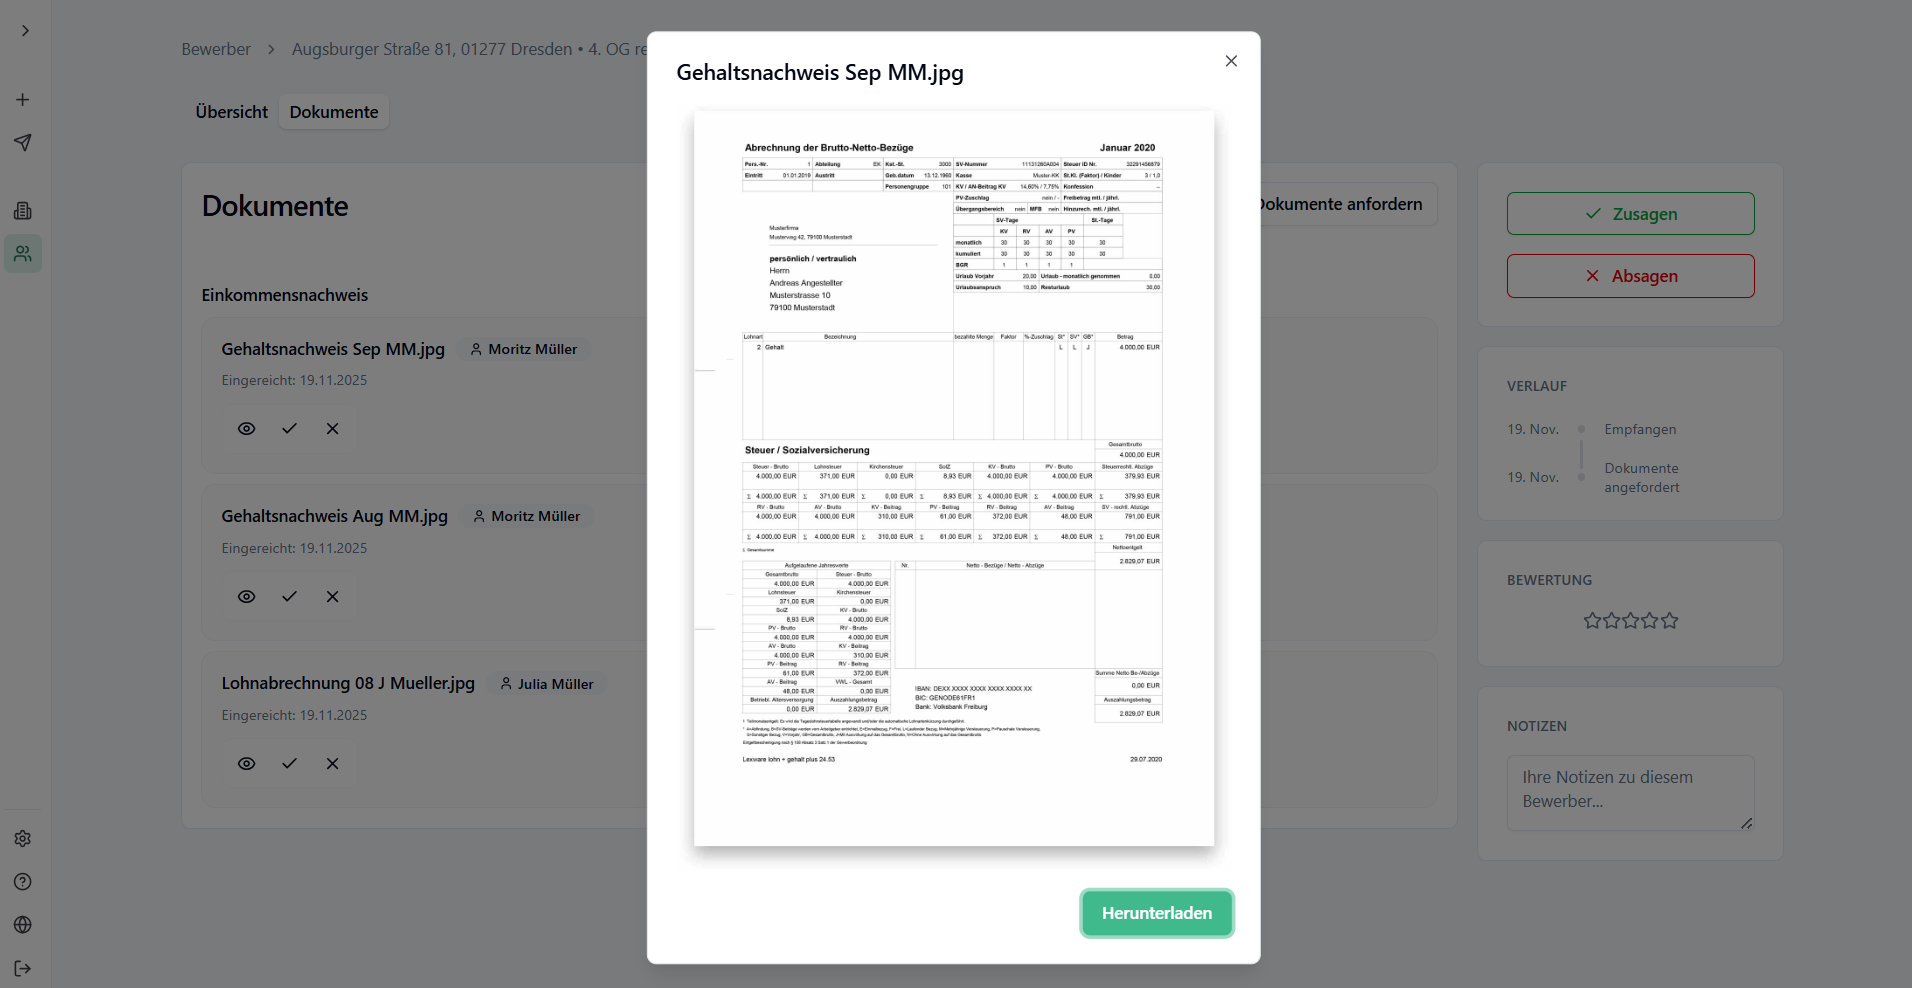Approve Gehaltsnachweis Sep MM.jpg with the checkmark

point(290,429)
